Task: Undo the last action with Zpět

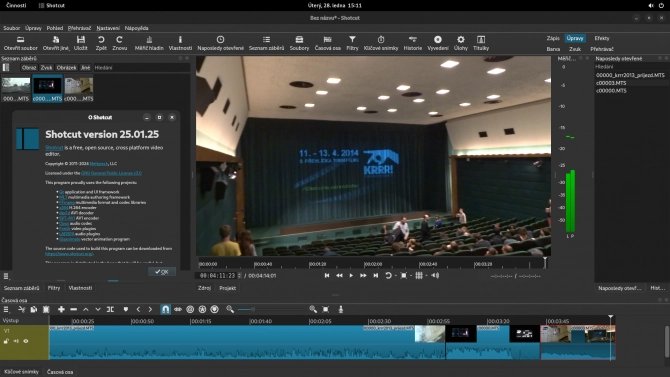Action: 101,43
